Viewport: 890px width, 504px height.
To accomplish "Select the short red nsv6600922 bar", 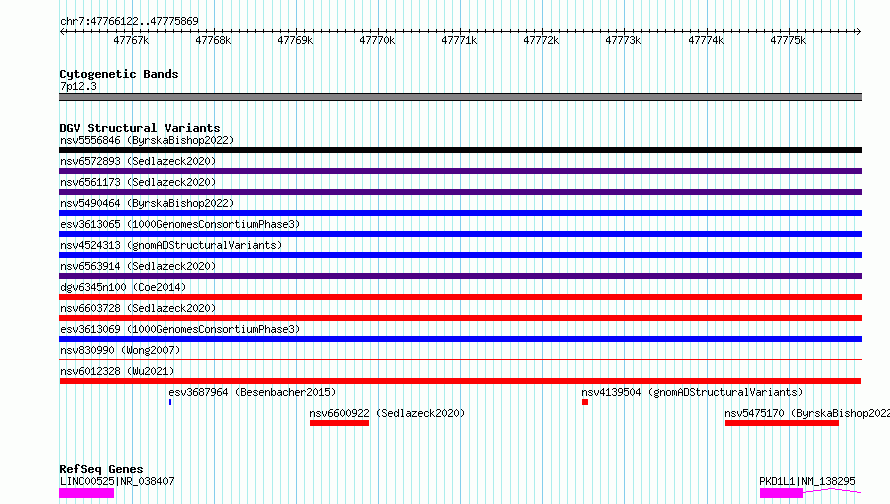I will click(339, 423).
